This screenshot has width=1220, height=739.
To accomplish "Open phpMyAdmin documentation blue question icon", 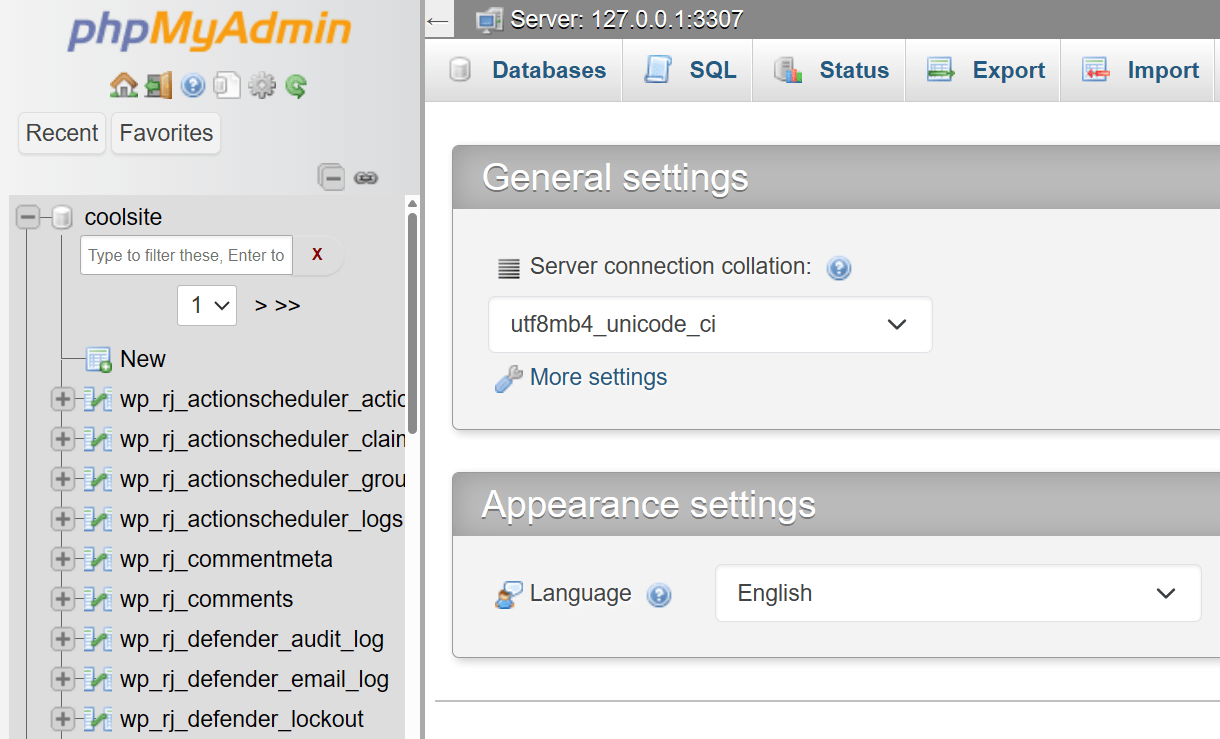I will (x=193, y=86).
